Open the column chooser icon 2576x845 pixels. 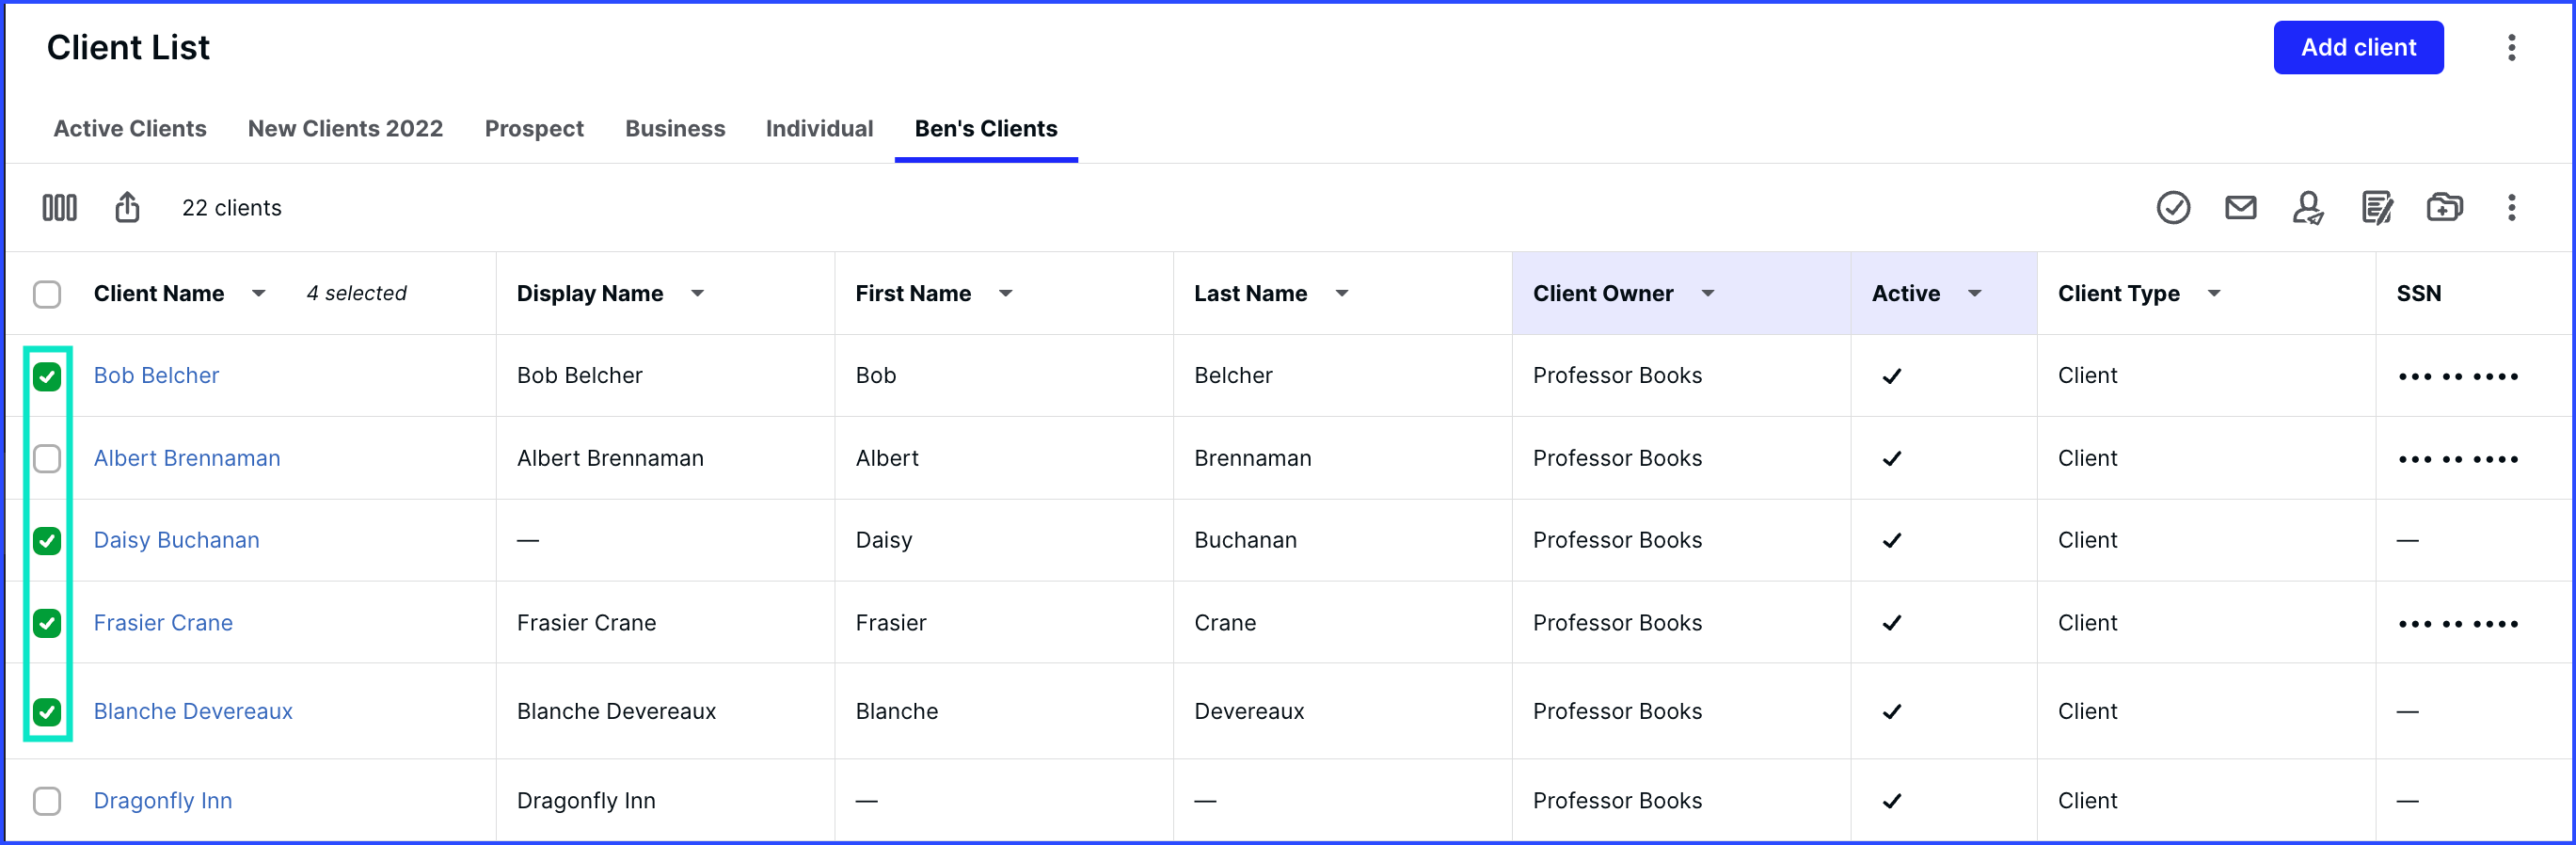59,208
